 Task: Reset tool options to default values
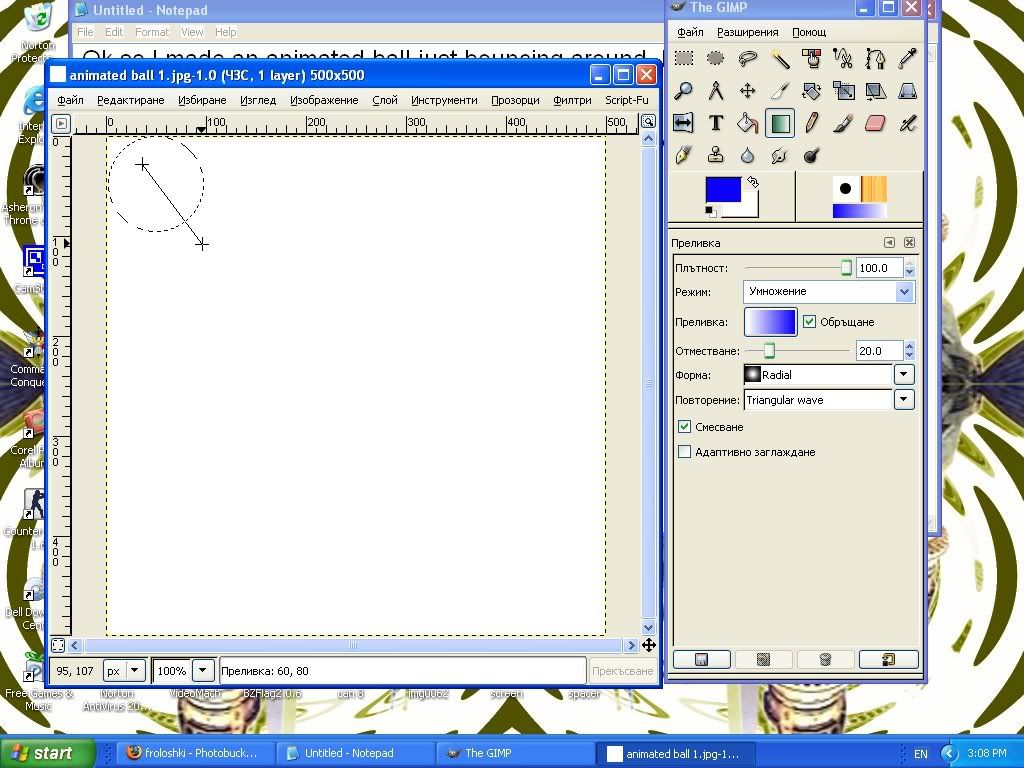point(888,659)
